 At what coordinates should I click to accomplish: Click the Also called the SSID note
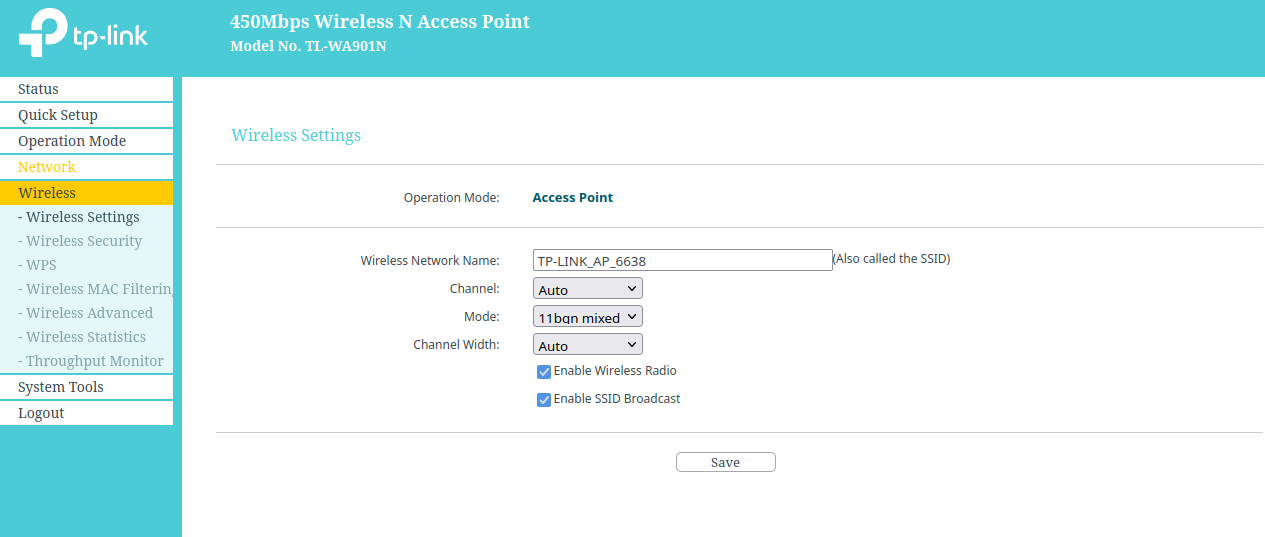tap(891, 259)
